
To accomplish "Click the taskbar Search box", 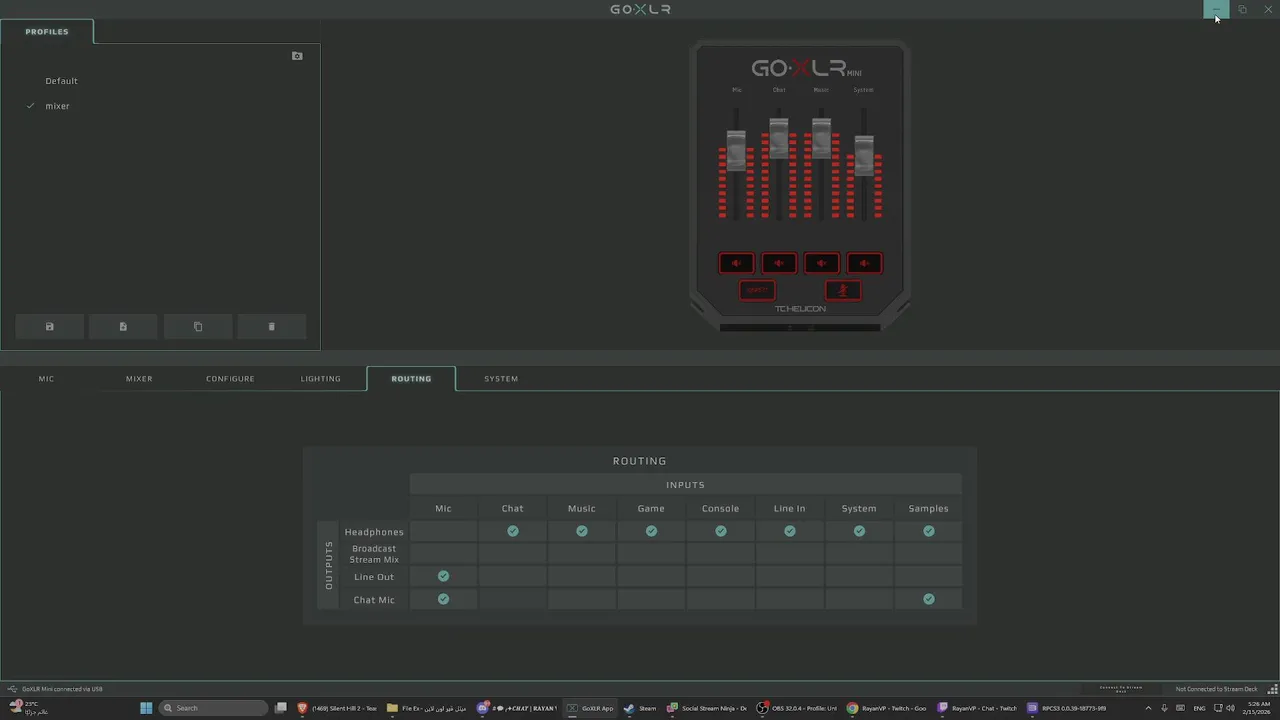I will [x=214, y=708].
